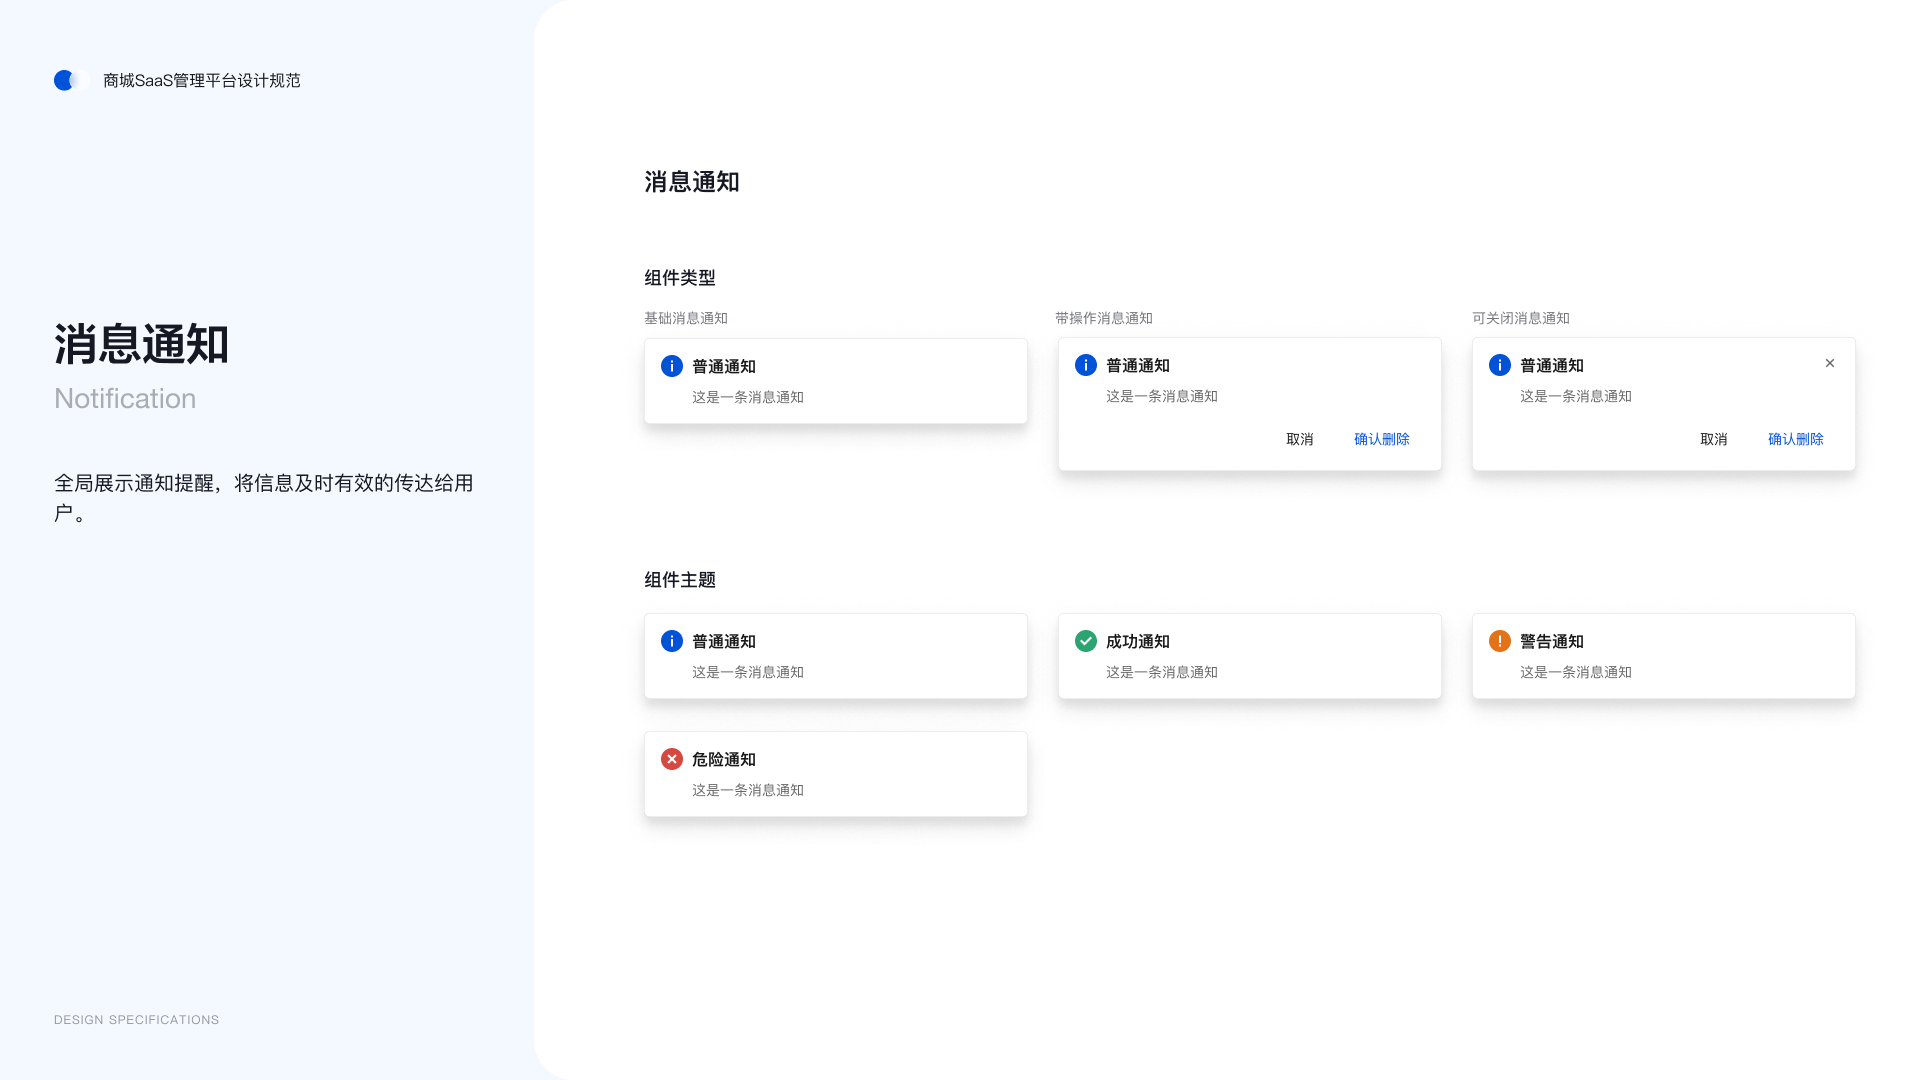This screenshot has height=1080, width=1920.
Task: Click the info icon in 带操作消息通知 card
Action: pos(1085,365)
